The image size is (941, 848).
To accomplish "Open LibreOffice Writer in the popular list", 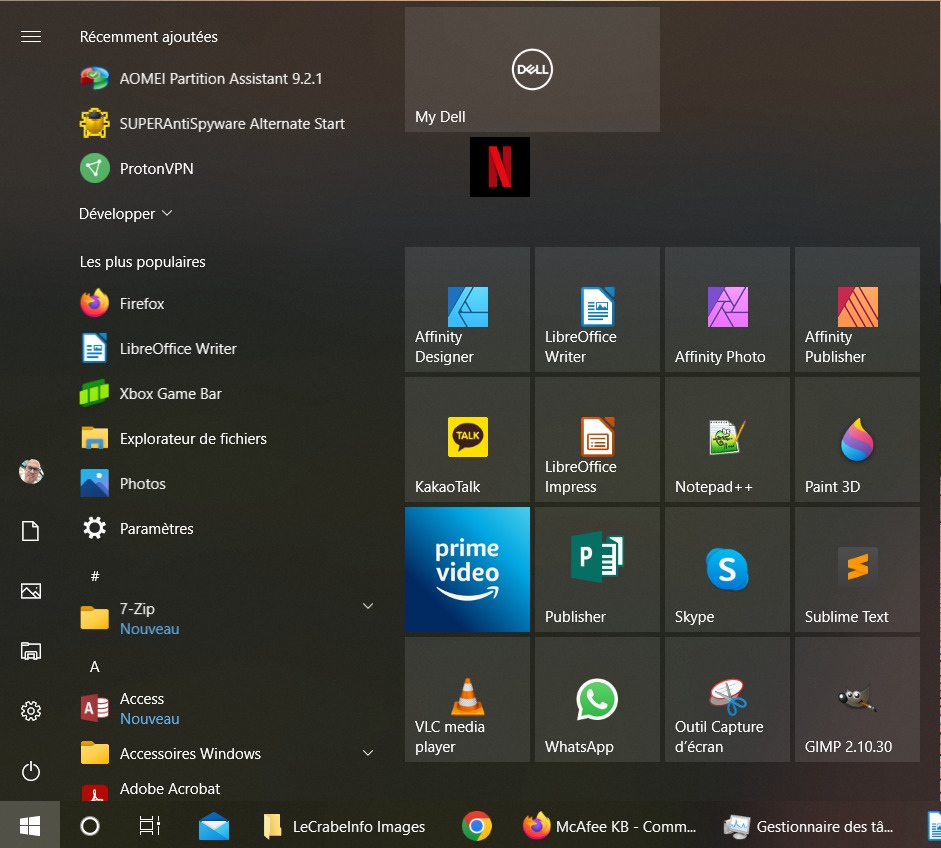I will pyautogui.click(x=228, y=349).
